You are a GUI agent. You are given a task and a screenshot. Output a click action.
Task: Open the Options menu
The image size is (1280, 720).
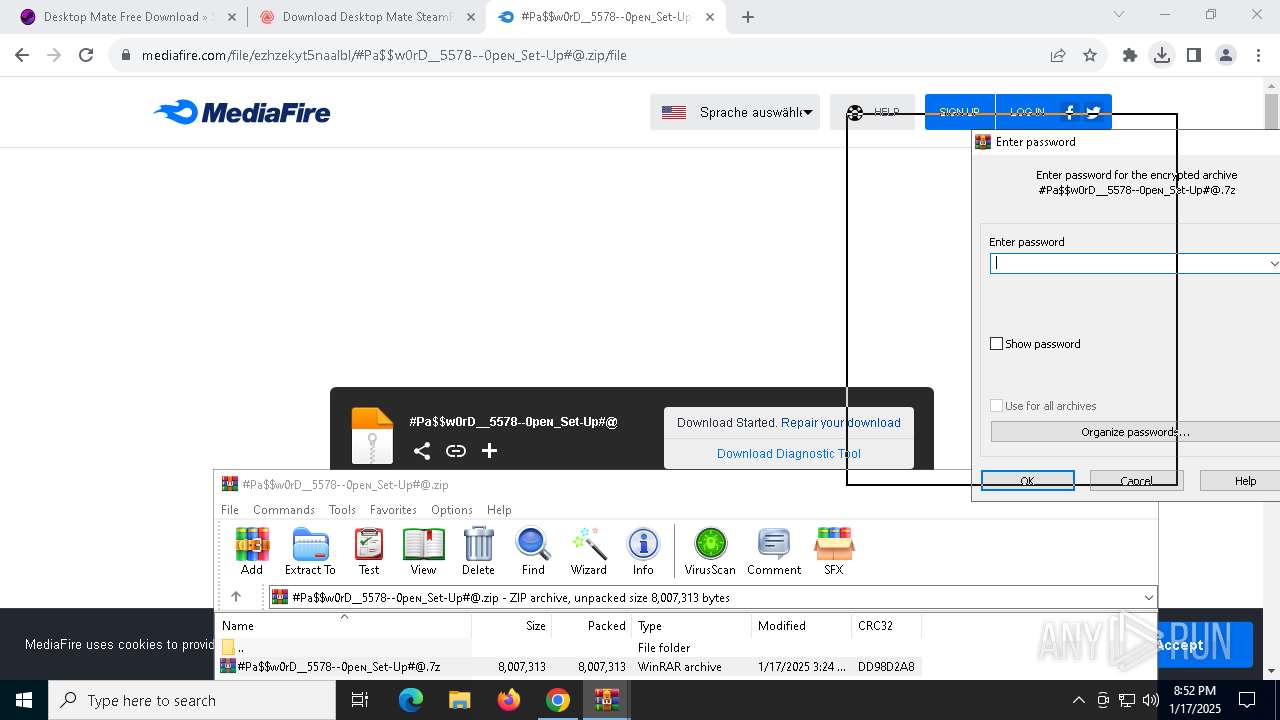coord(452,510)
